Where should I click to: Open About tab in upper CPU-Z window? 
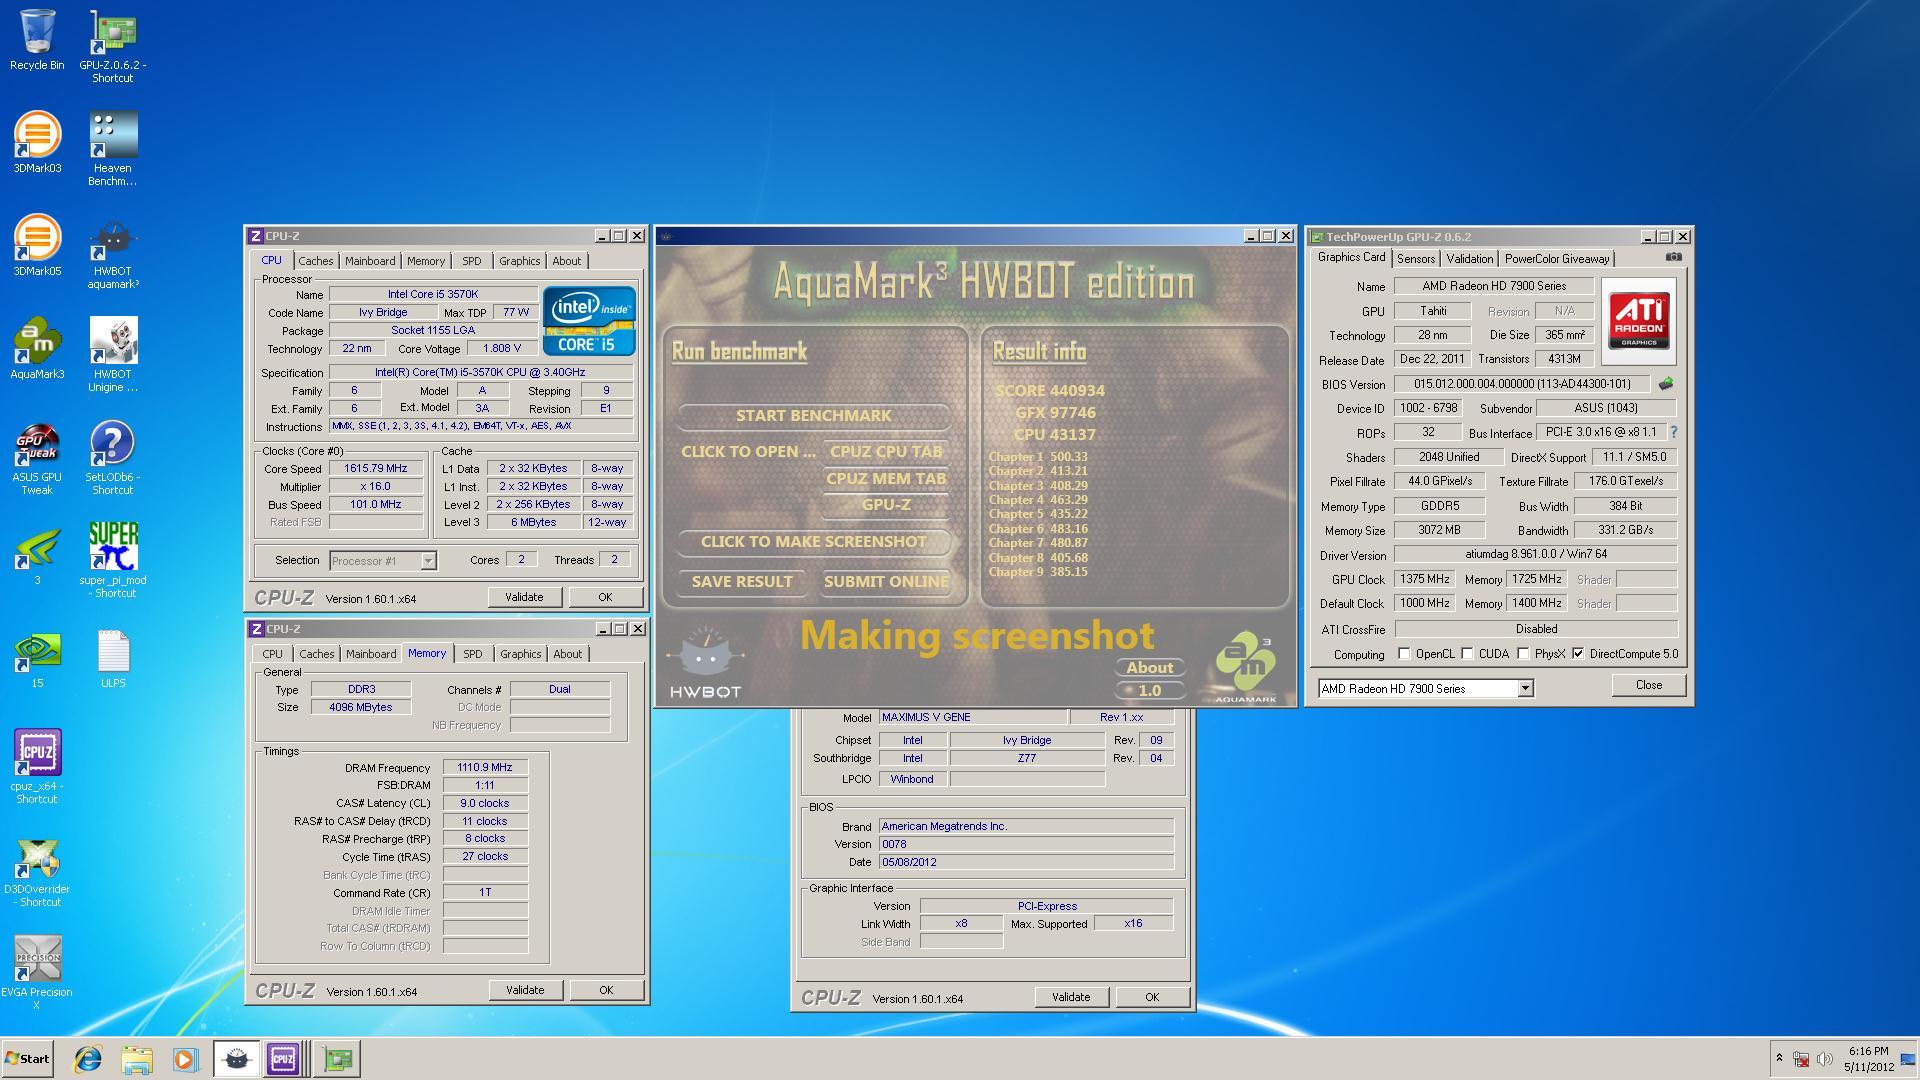point(566,261)
